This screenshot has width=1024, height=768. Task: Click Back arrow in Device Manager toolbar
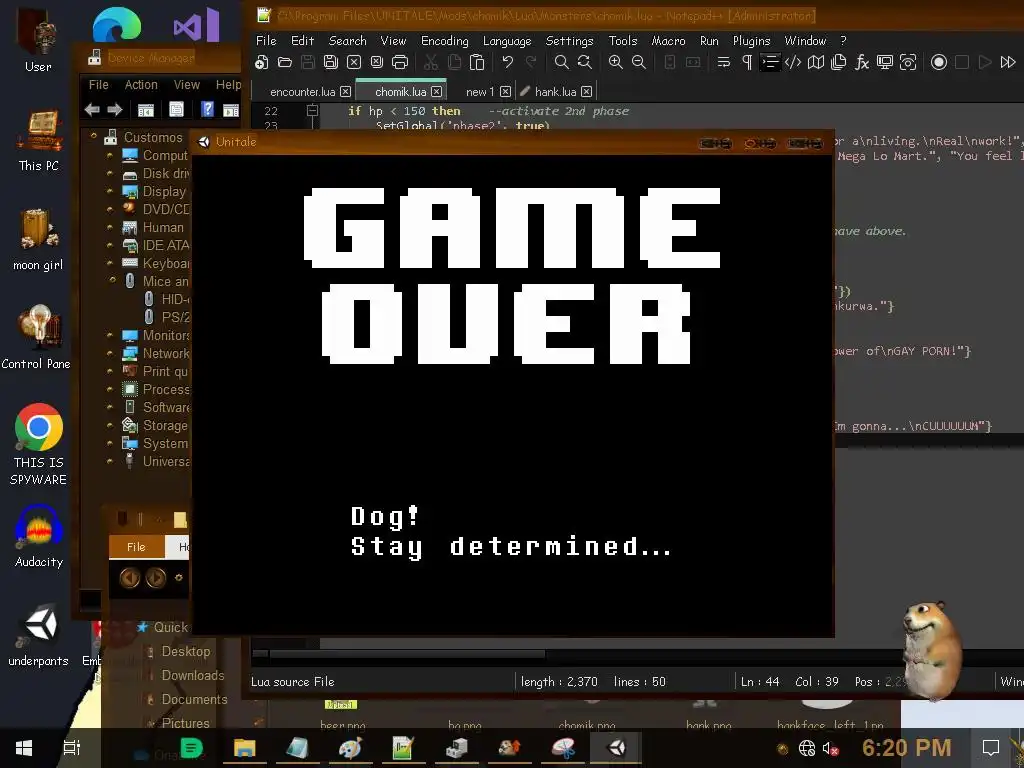click(92, 110)
